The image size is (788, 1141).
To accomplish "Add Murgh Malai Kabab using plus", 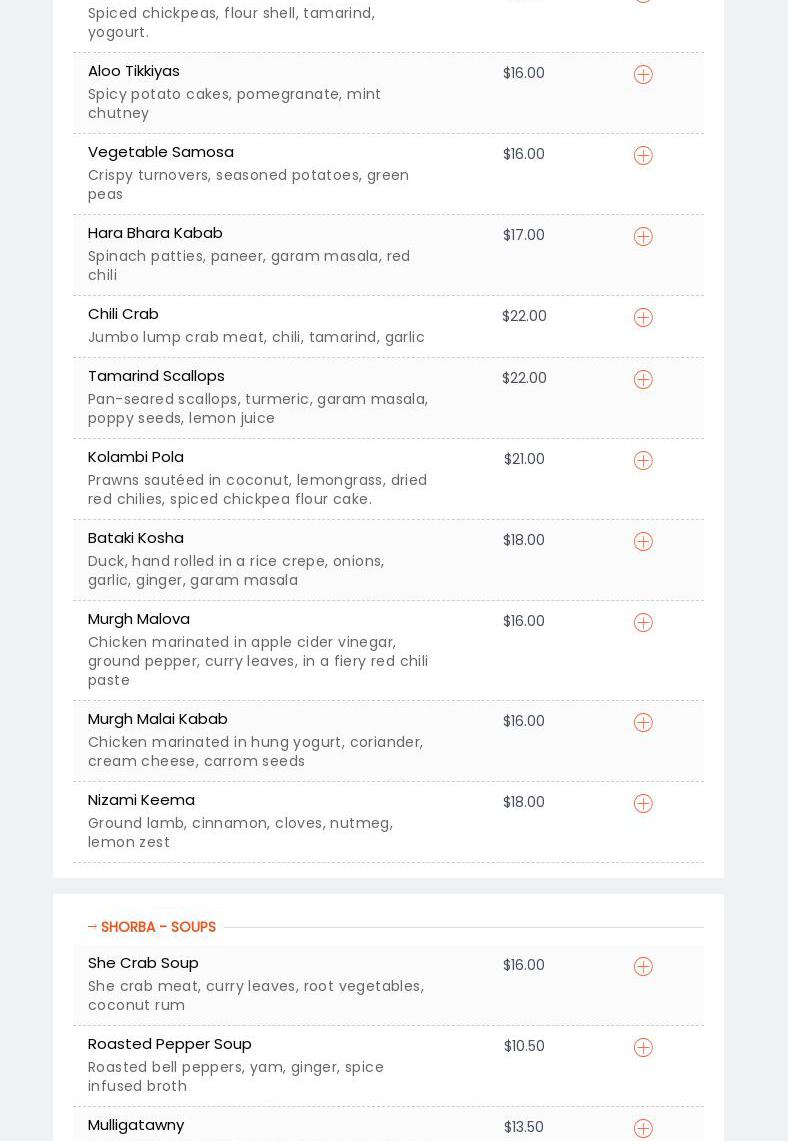I will [x=643, y=723].
